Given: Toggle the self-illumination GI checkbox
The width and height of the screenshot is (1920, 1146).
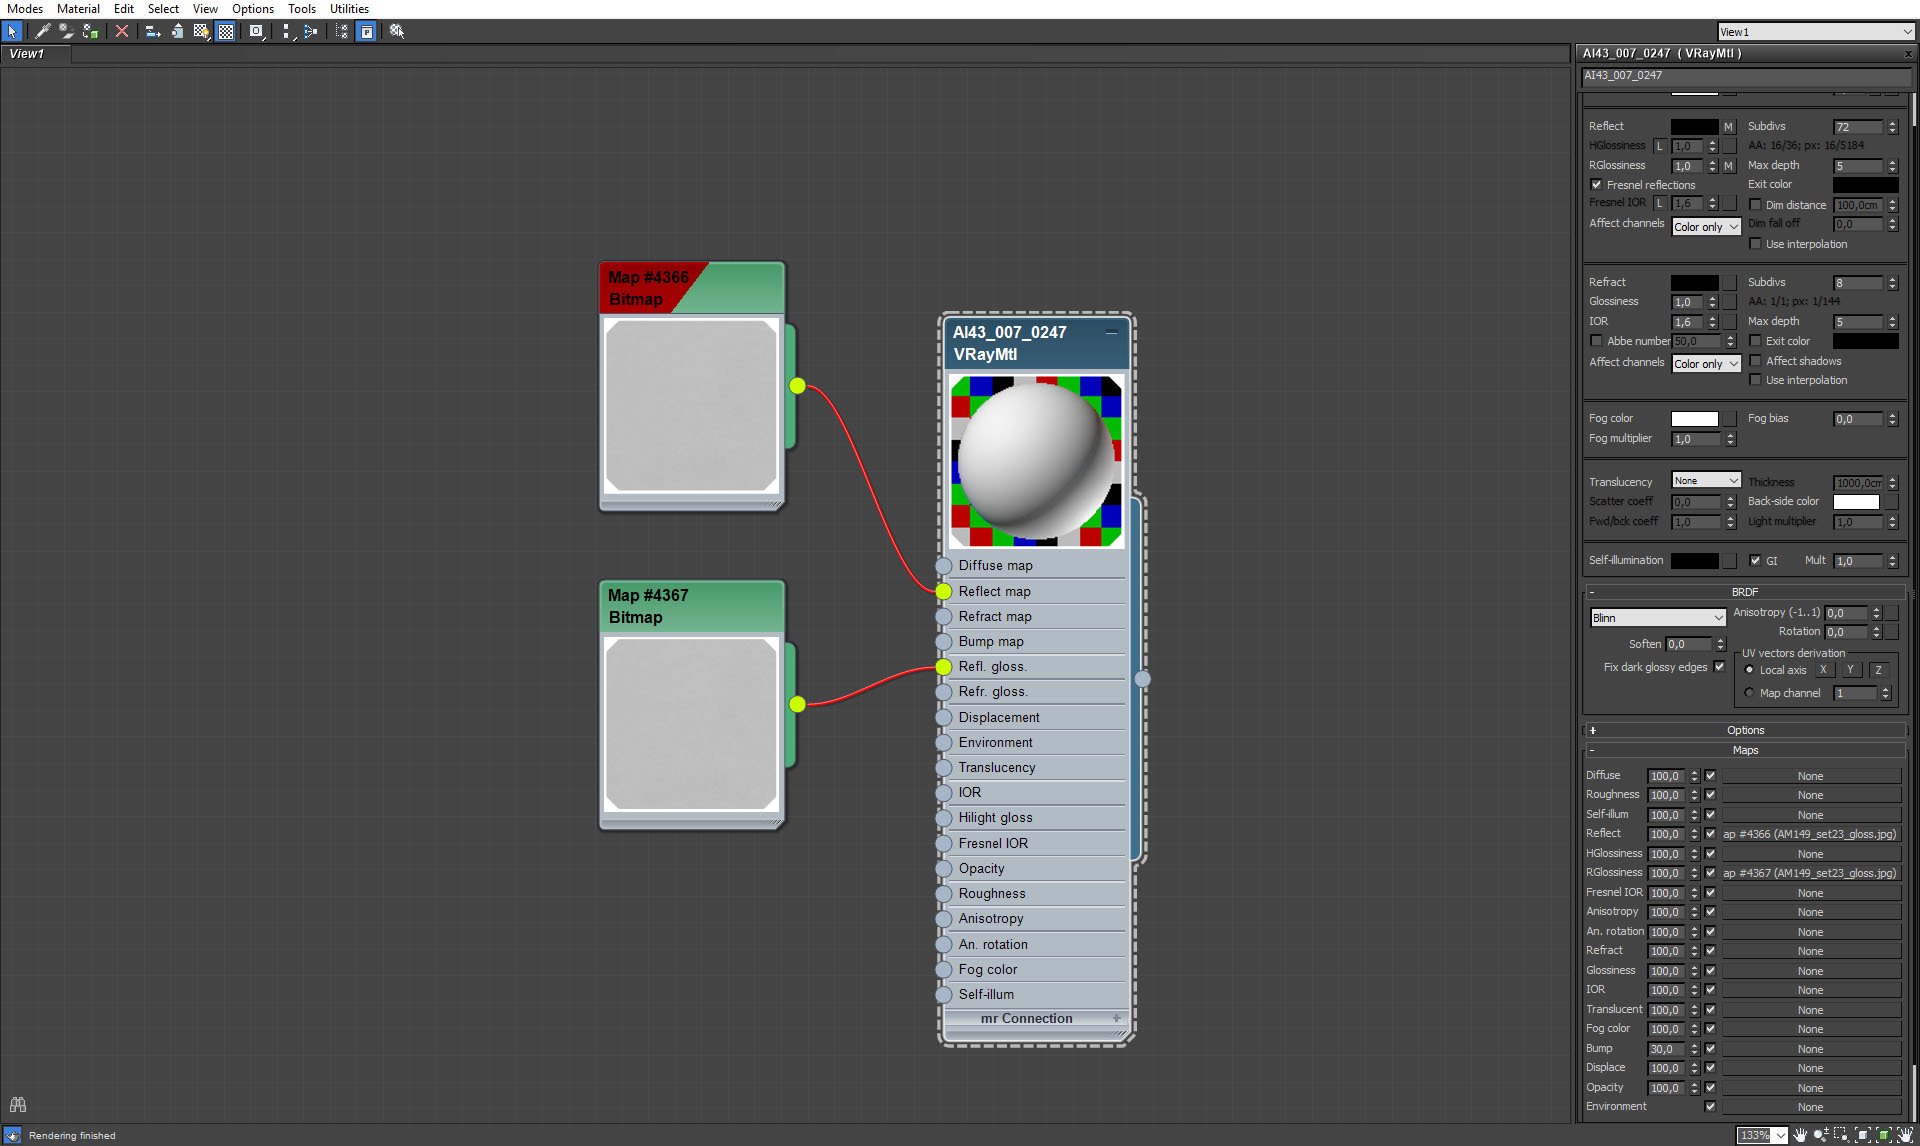Looking at the screenshot, I should [x=1755, y=561].
